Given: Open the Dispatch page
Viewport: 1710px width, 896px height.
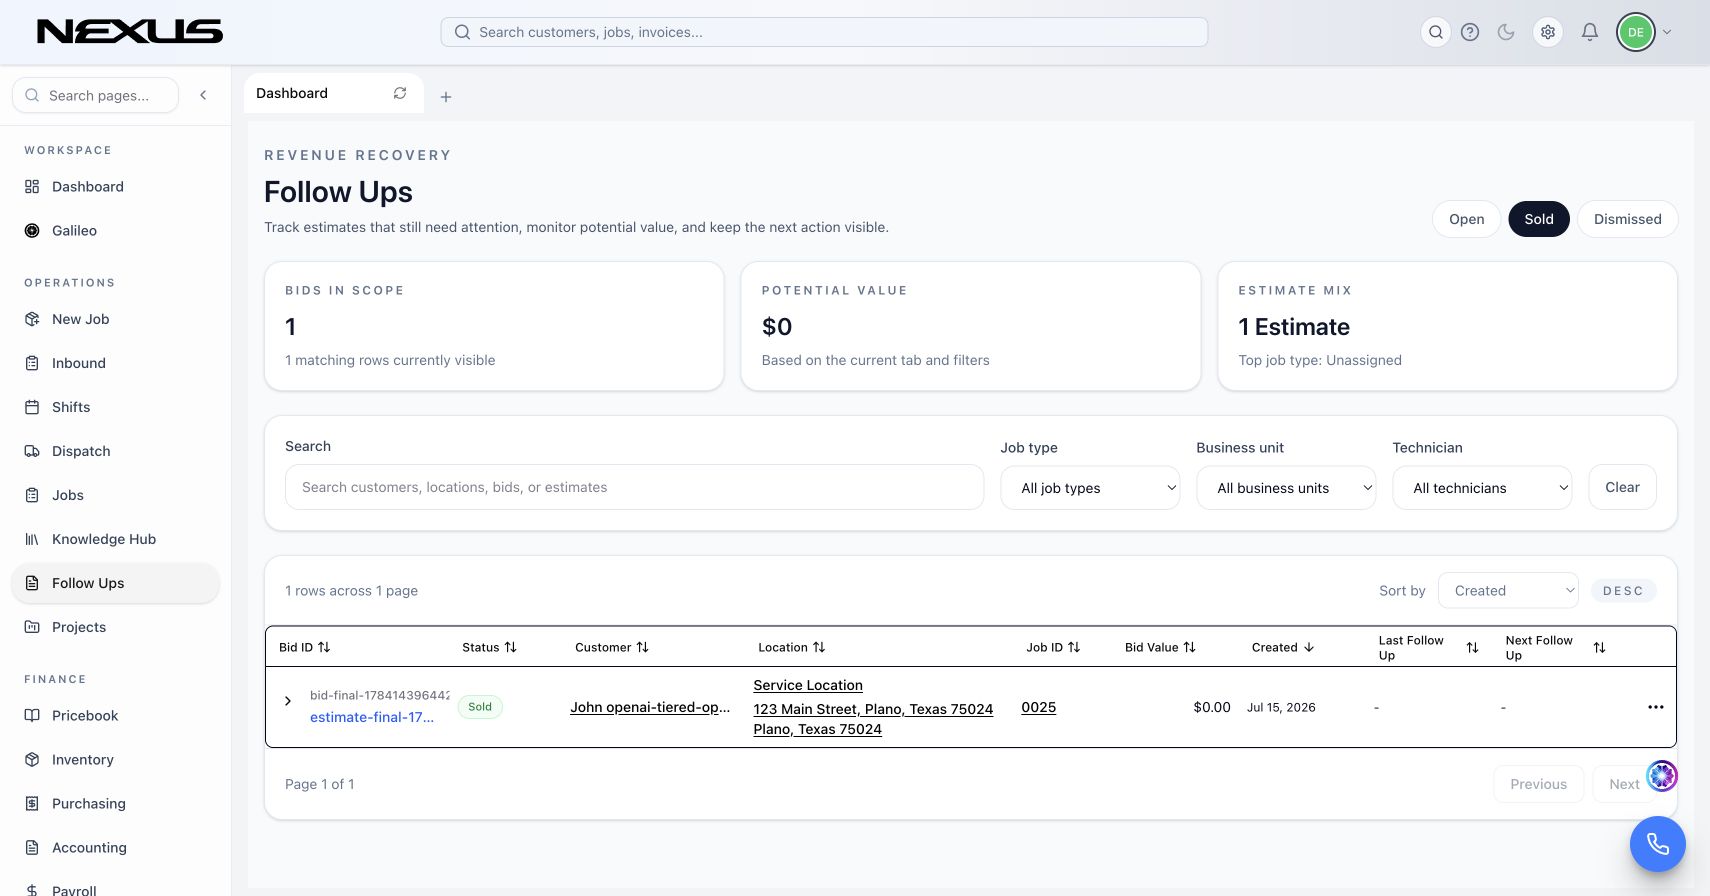Looking at the screenshot, I should point(115,451).
